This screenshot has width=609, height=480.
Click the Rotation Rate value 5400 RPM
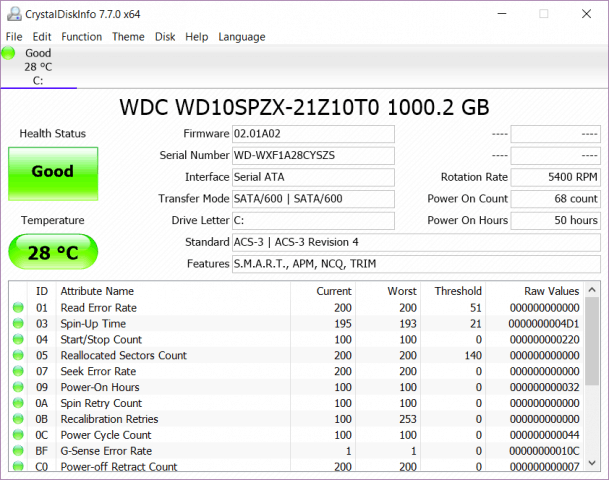(x=555, y=177)
